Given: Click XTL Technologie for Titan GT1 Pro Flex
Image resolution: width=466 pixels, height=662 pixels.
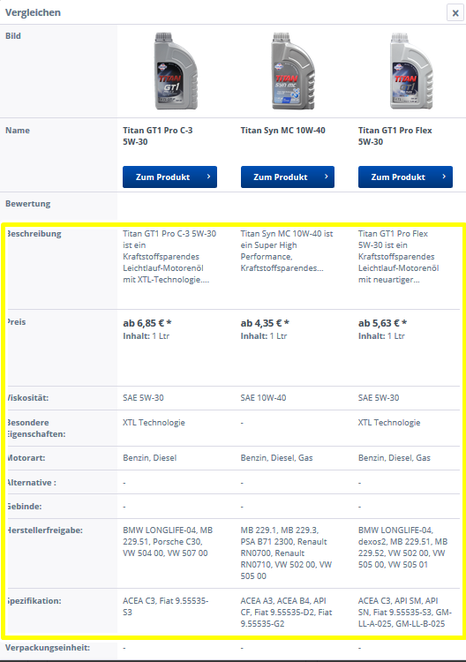Looking at the screenshot, I should [389, 423].
